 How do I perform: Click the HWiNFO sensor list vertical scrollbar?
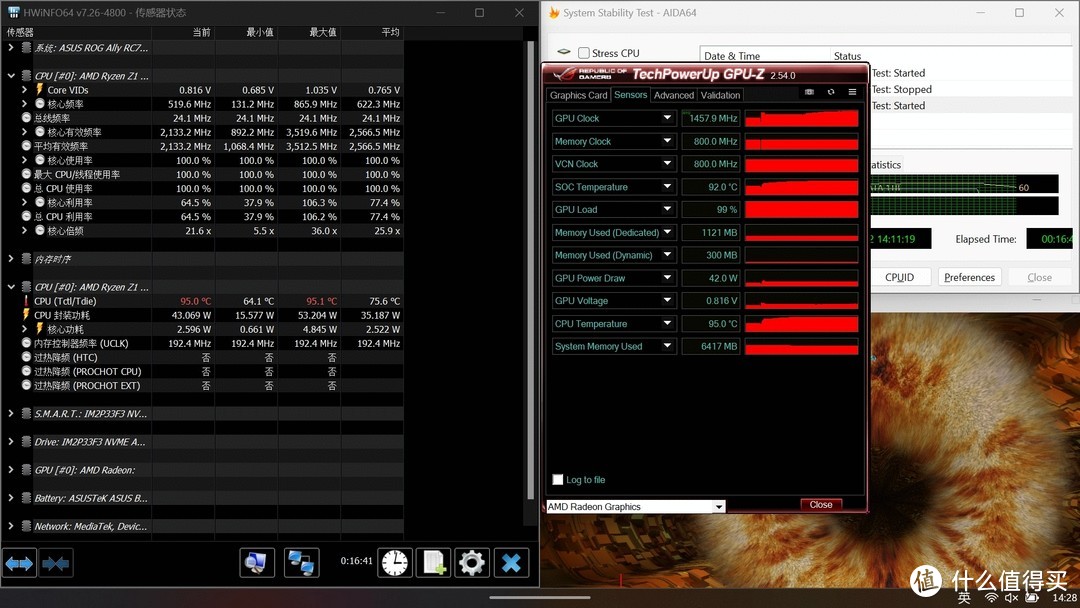530,270
